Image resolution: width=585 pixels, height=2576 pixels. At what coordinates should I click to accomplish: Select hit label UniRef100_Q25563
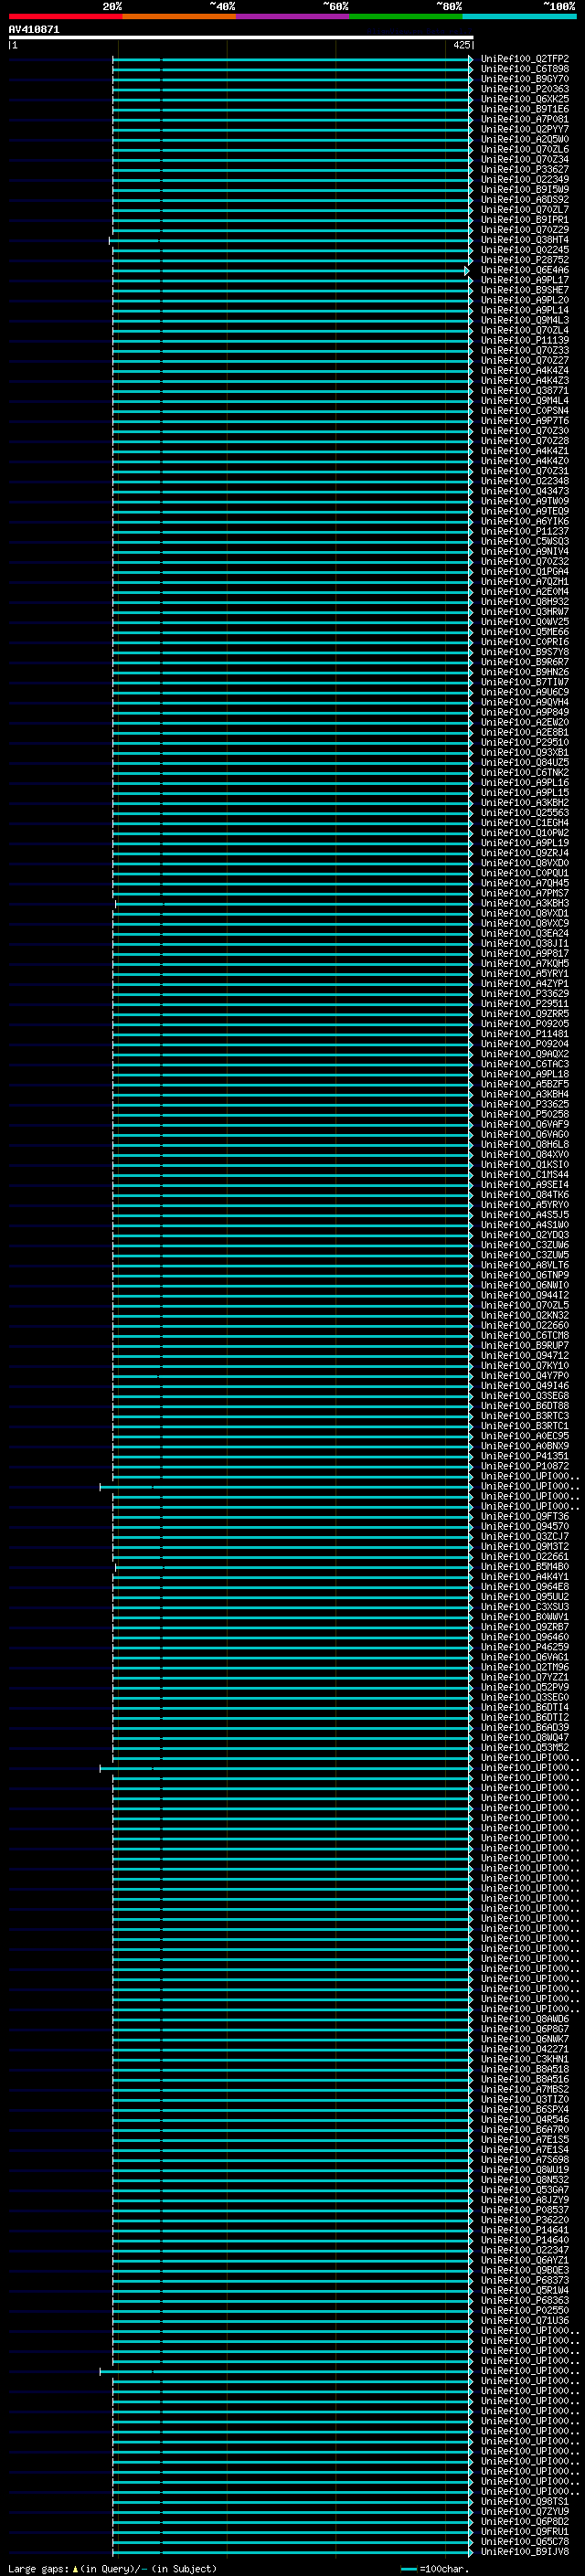(525, 813)
